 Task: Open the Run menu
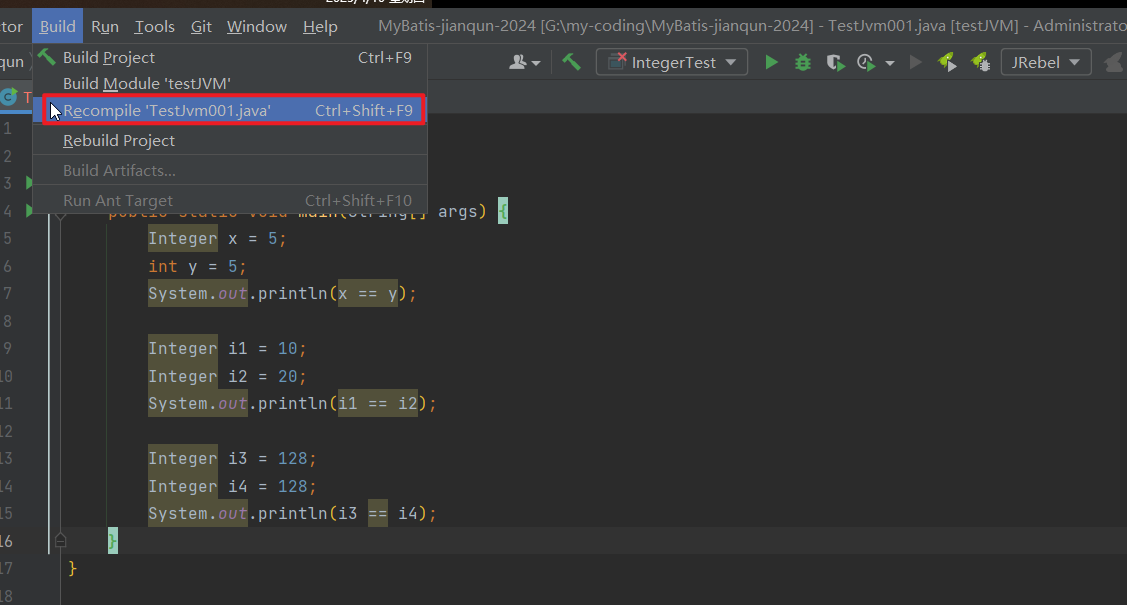[105, 27]
